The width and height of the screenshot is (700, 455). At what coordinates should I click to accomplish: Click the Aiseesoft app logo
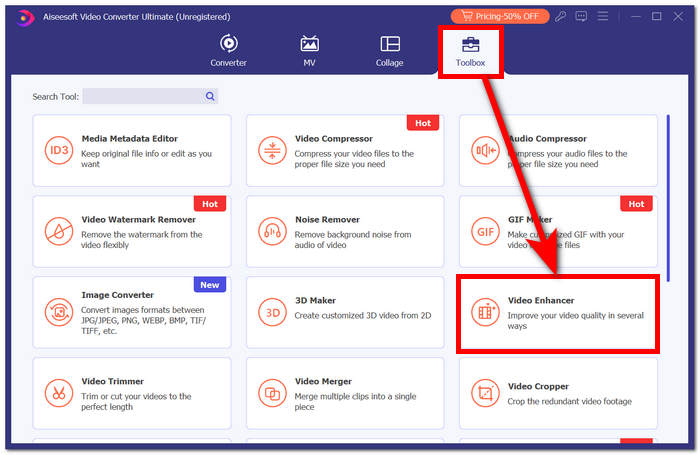click(x=25, y=17)
